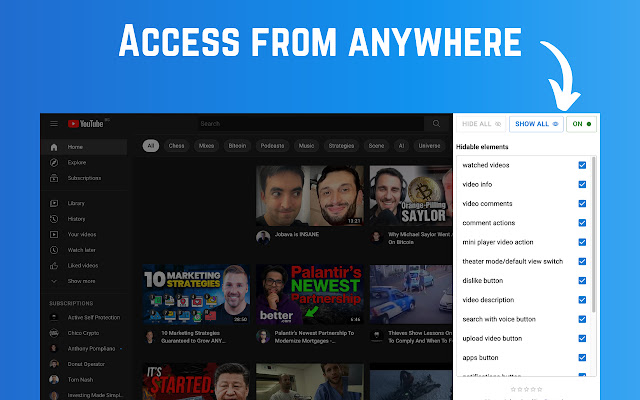Click the History clock icon
640x400 pixels.
[54, 219]
